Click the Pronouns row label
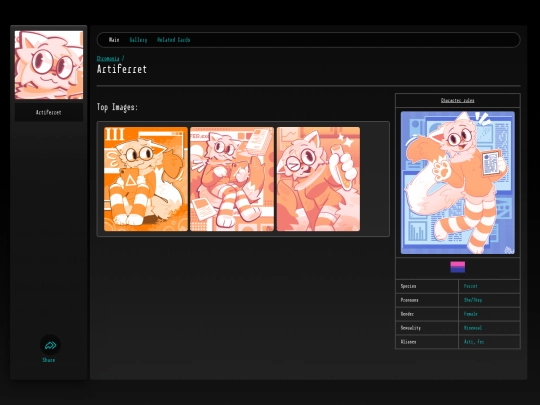Screen dimensions: 540x405 point(409,300)
